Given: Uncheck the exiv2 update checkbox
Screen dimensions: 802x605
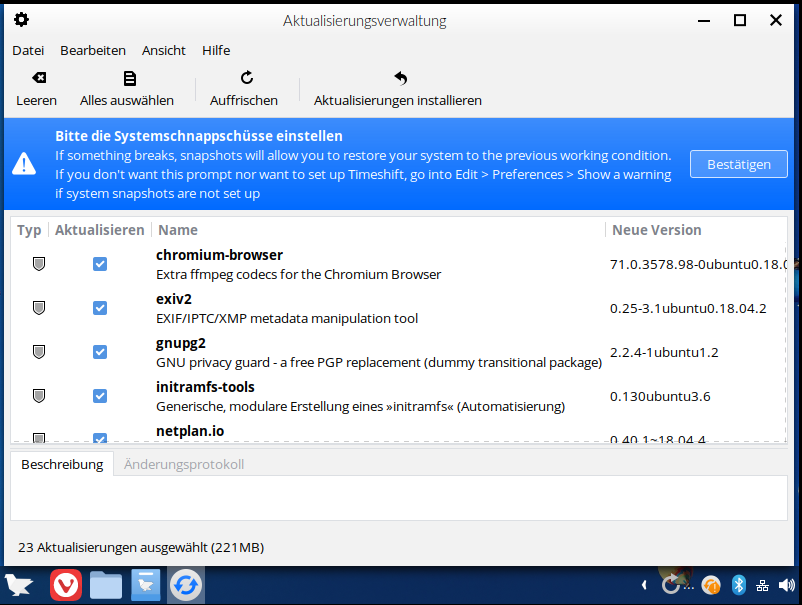Looking at the screenshot, I should (100, 308).
